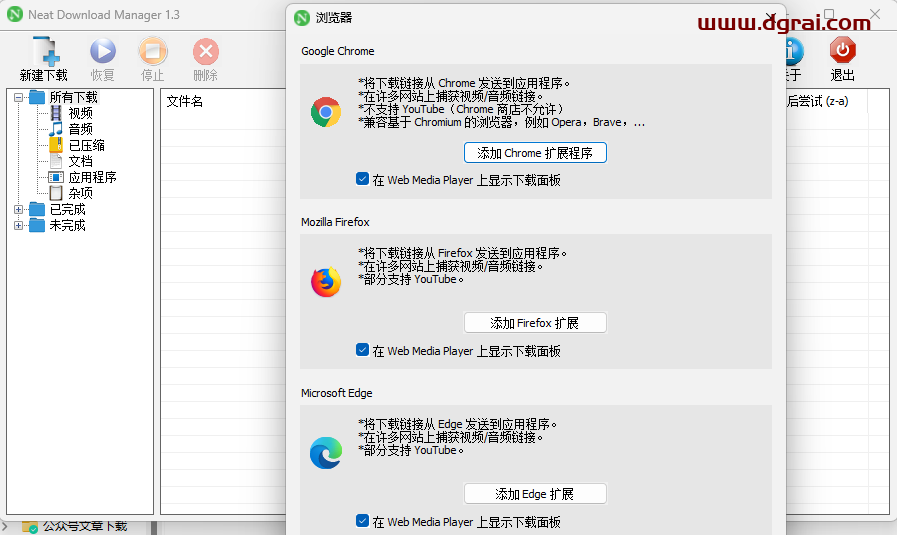Click the 删除 (Delete) toolbar icon
The height and width of the screenshot is (535, 897).
tap(205, 52)
